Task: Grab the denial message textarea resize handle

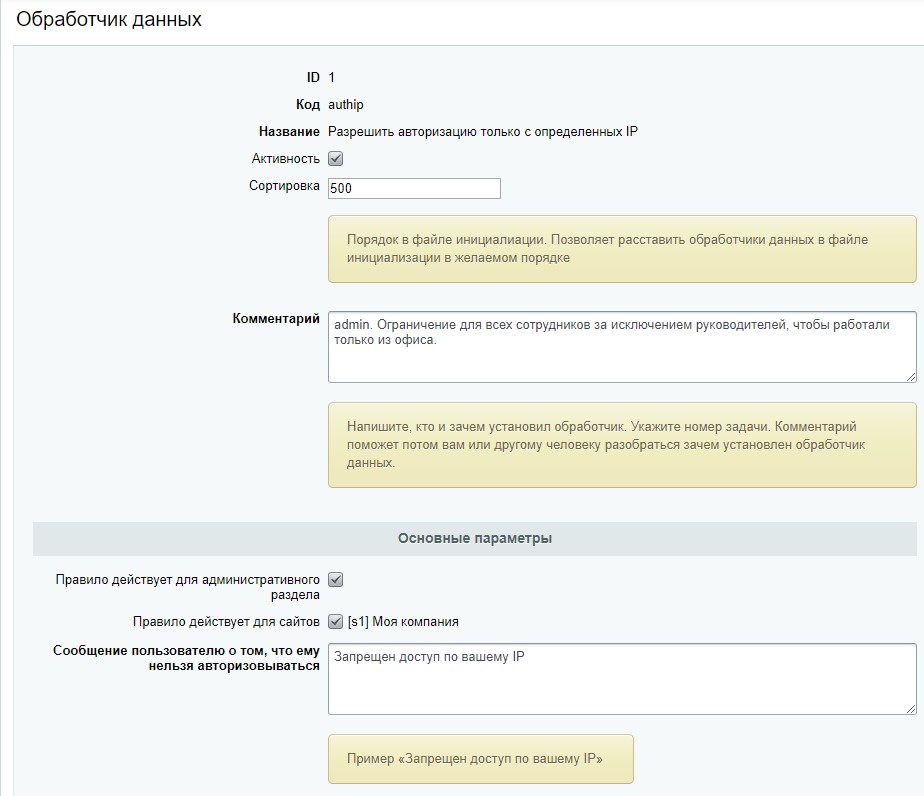Action: (x=910, y=708)
